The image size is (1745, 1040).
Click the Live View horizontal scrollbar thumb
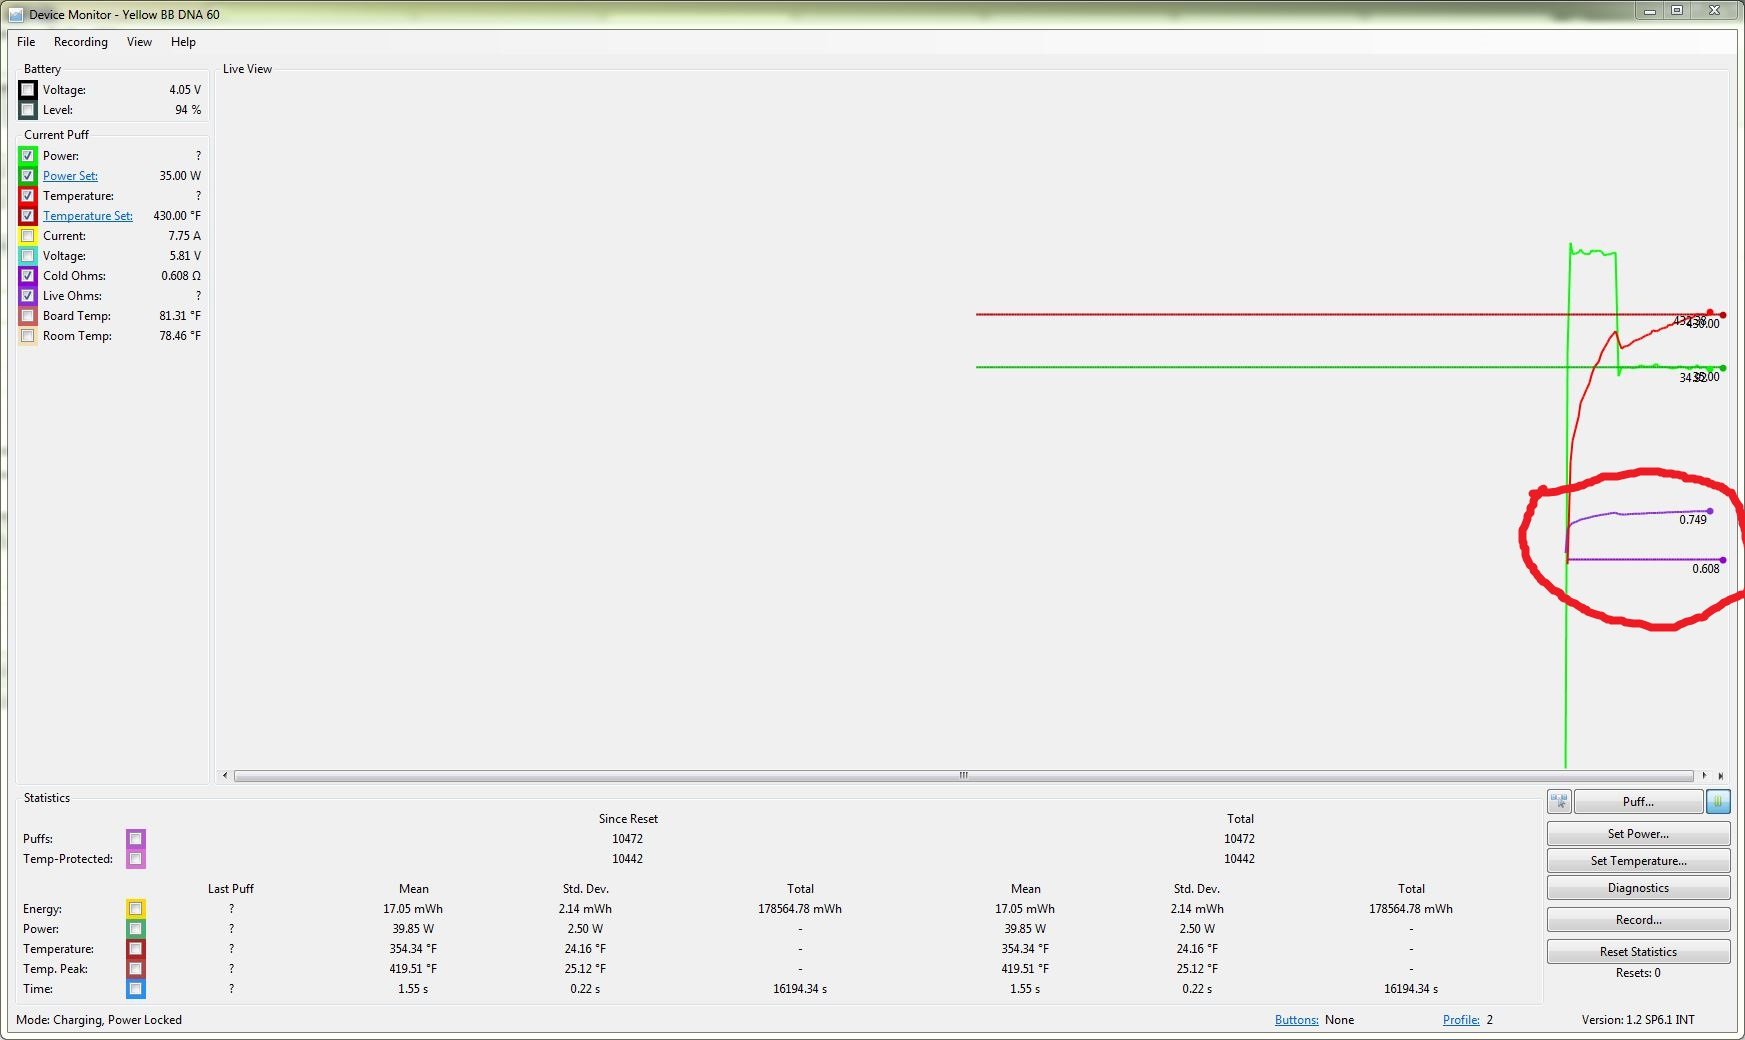[x=963, y=775]
